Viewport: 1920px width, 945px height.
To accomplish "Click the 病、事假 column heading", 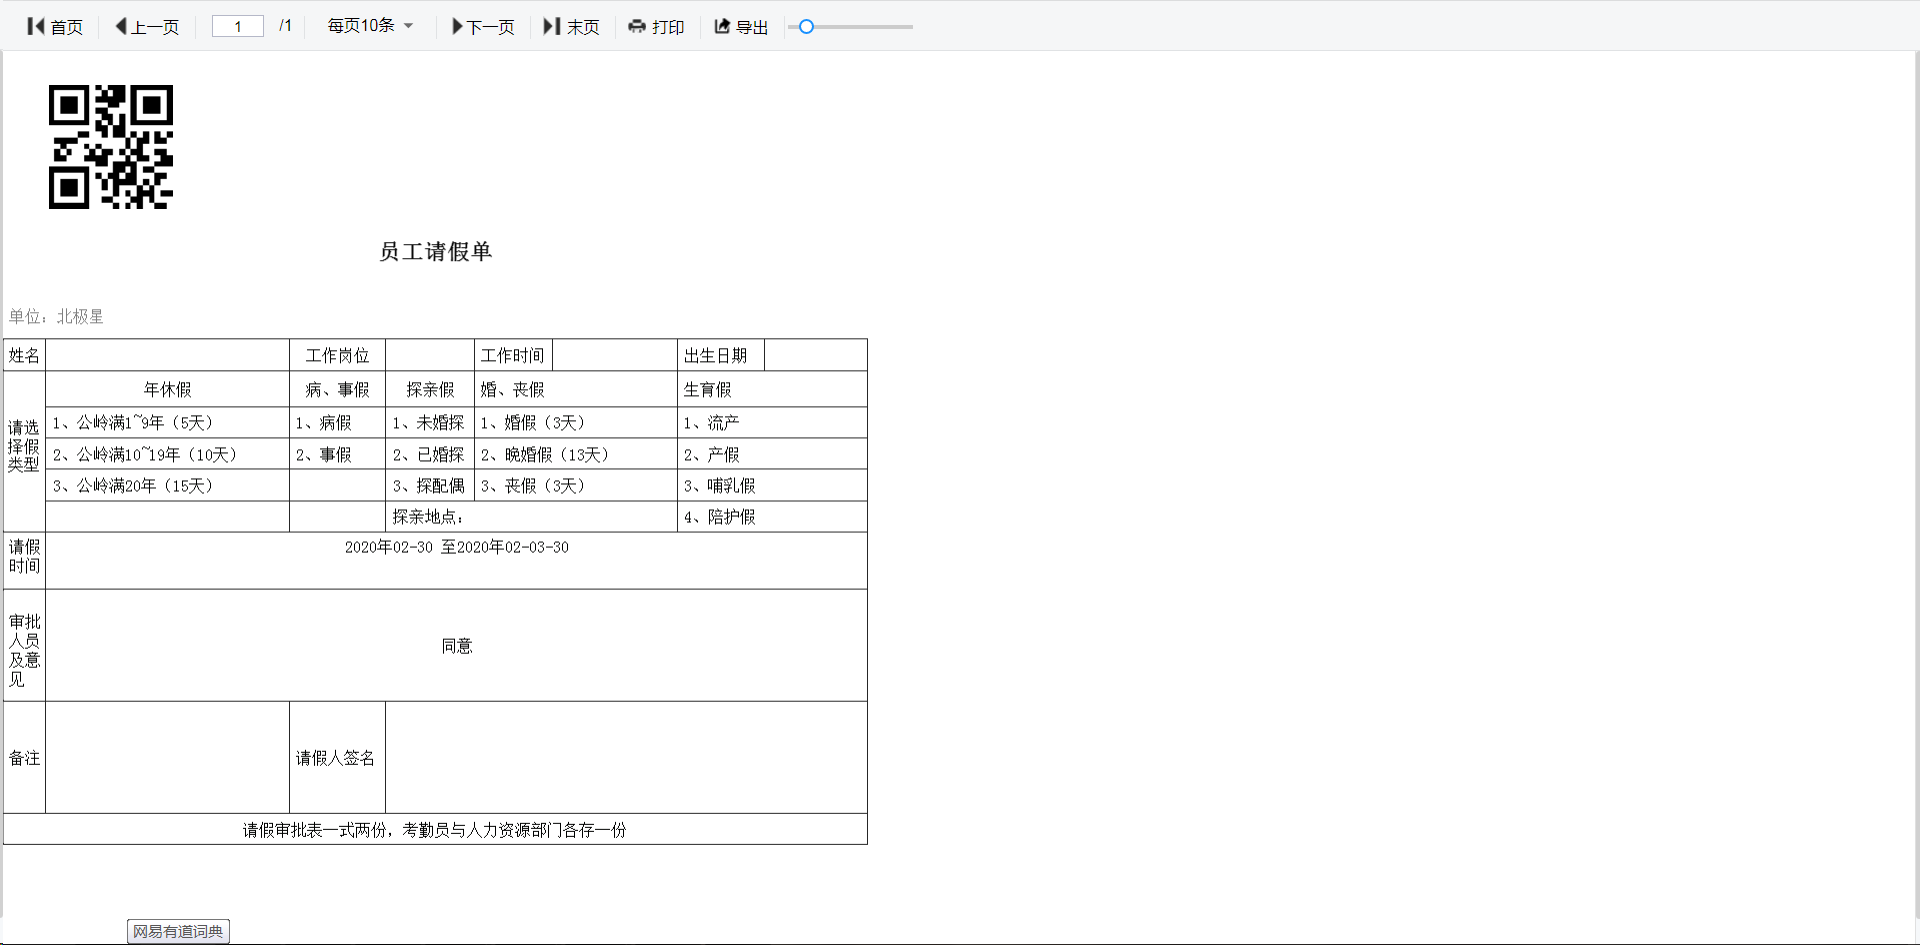I will point(337,390).
